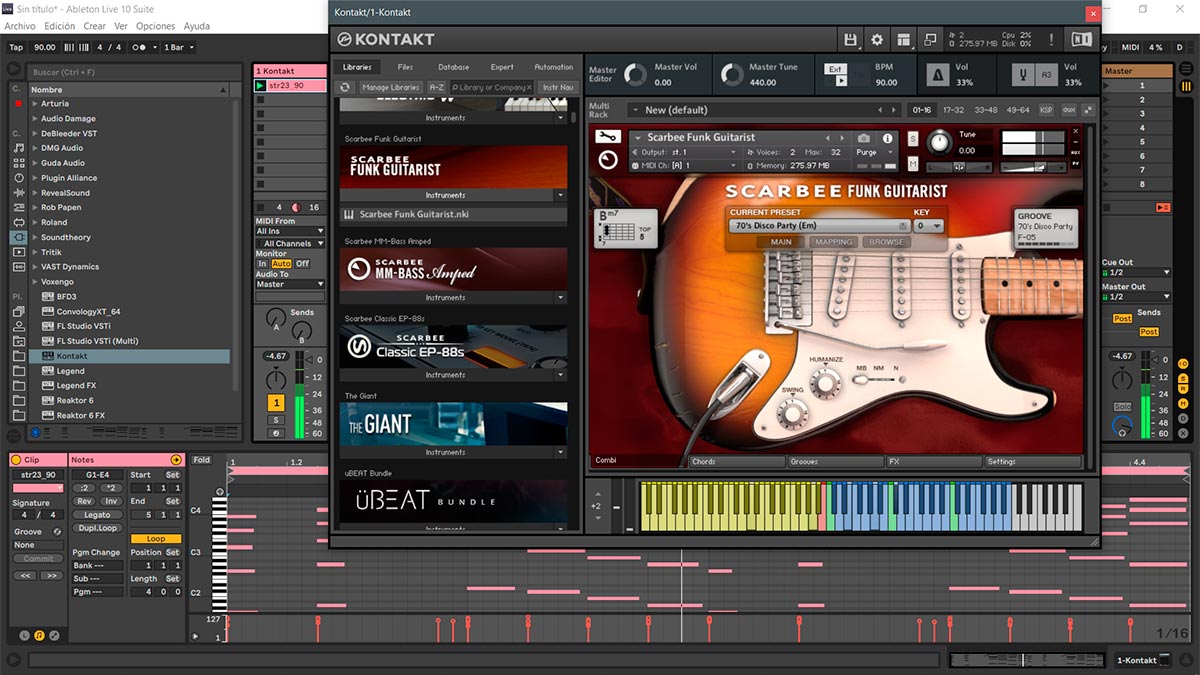
Task: Expand the Arturia folder in browser
Action: click(x=34, y=104)
